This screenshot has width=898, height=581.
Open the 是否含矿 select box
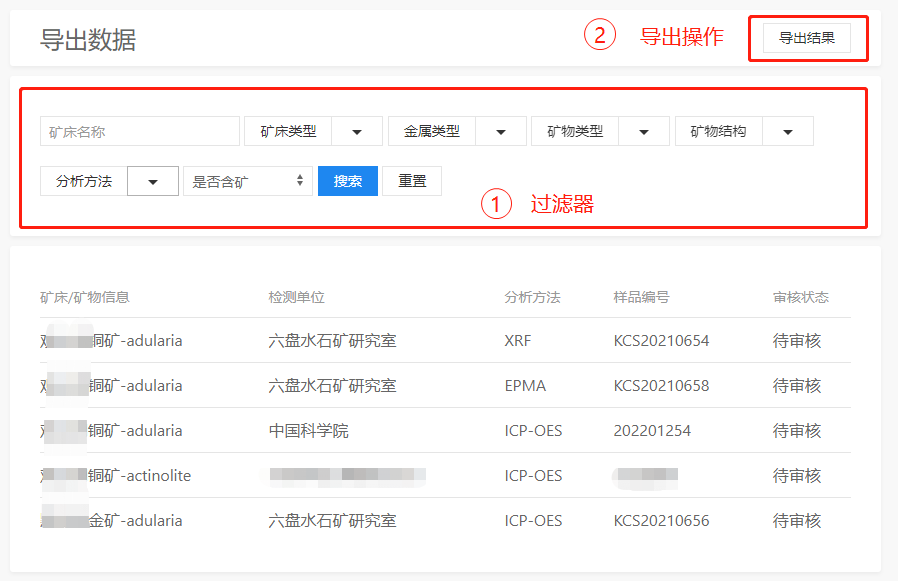point(247,181)
